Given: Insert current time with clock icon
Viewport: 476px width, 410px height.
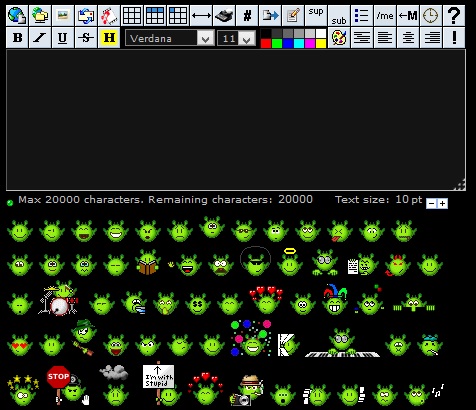Looking at the screenshot, I should pyautogui.click(x=431, y=15).
